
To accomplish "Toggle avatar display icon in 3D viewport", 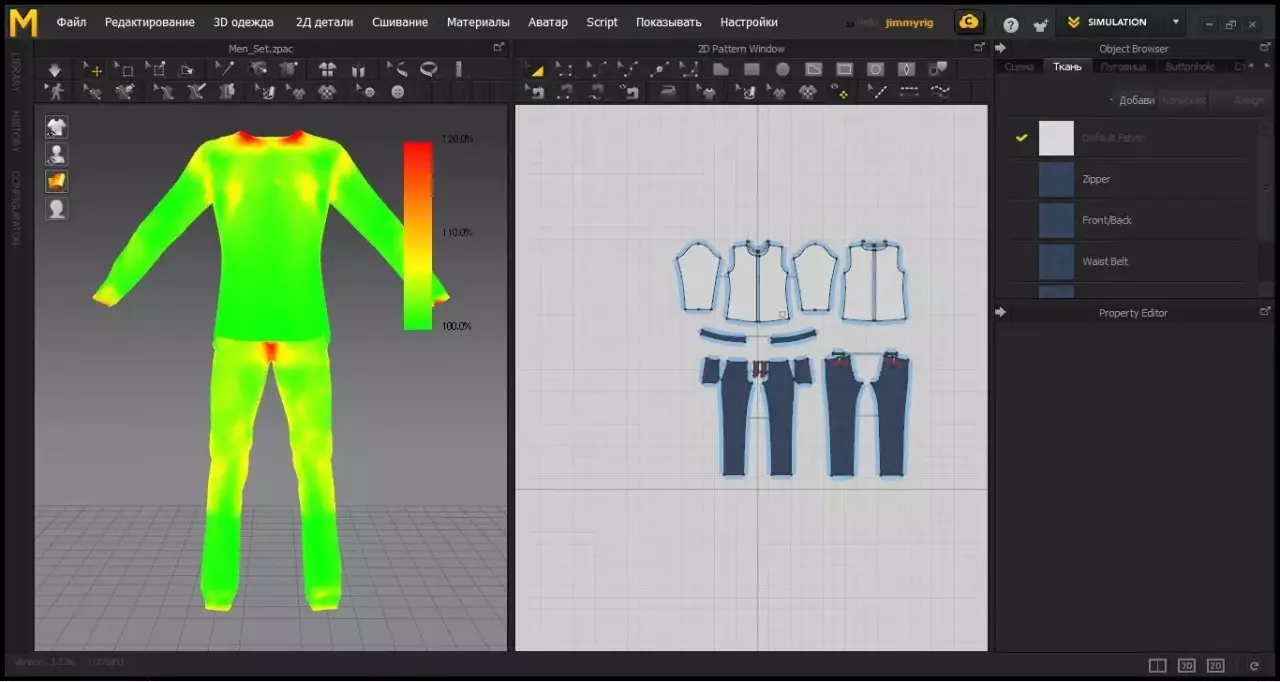I will (57, 154).
